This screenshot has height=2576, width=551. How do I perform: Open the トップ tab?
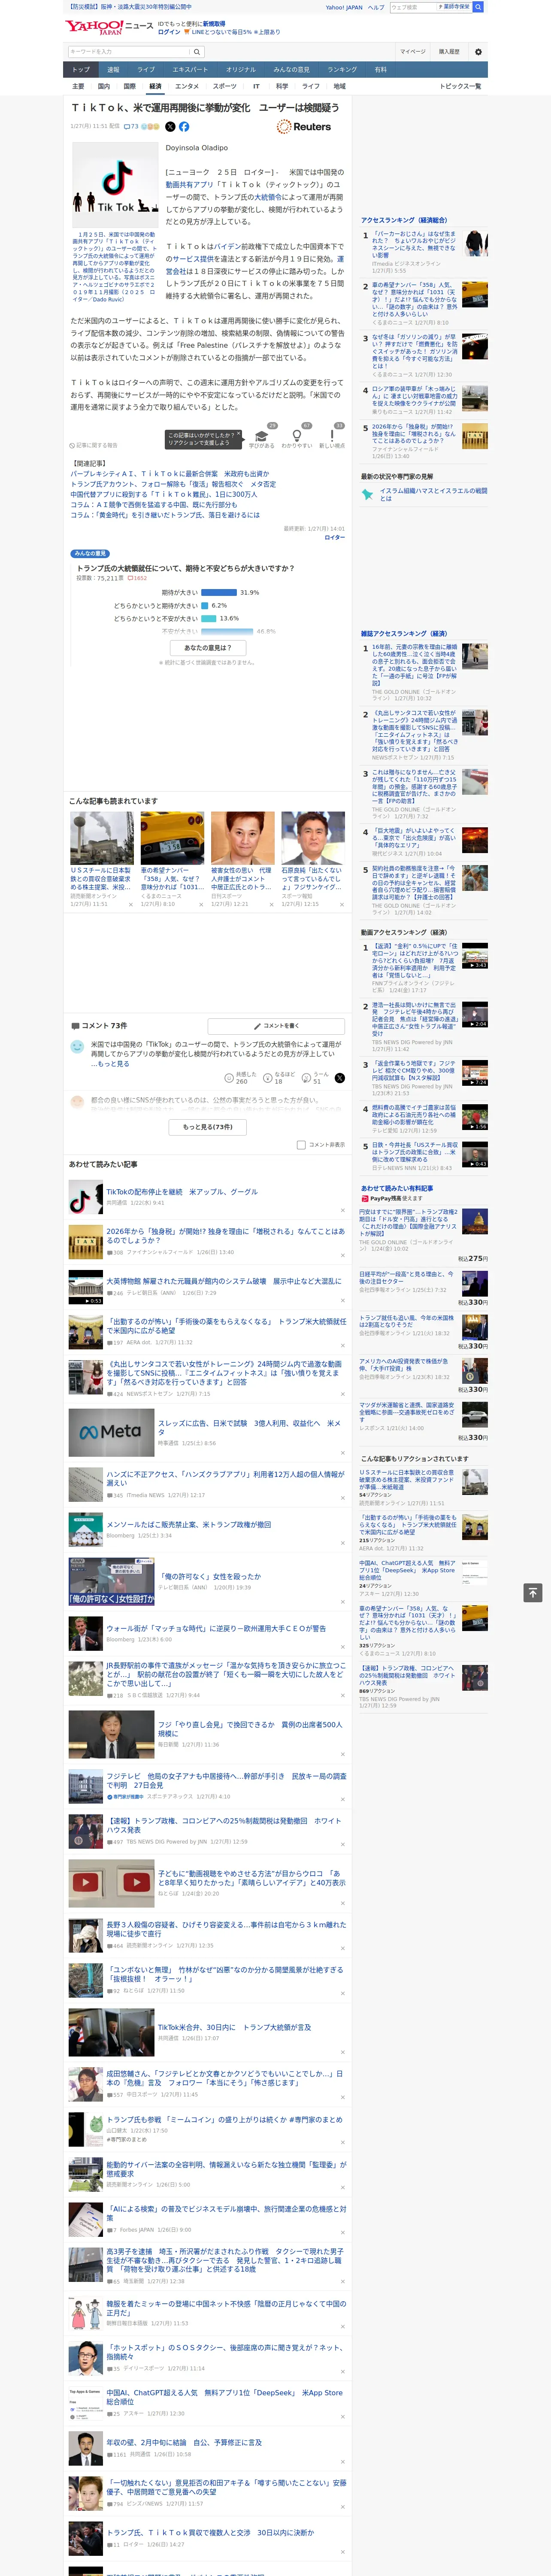[x=81, y=70]
